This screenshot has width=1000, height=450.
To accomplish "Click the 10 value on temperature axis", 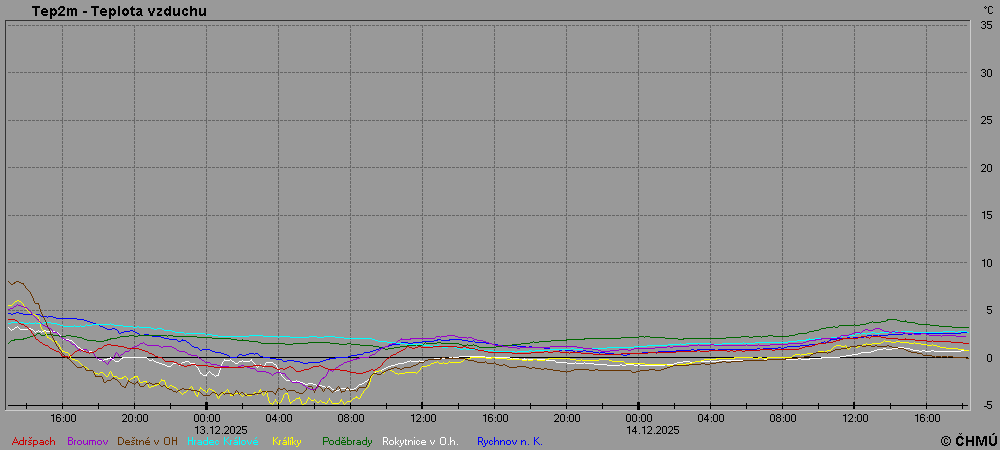I will coord(987,263).
